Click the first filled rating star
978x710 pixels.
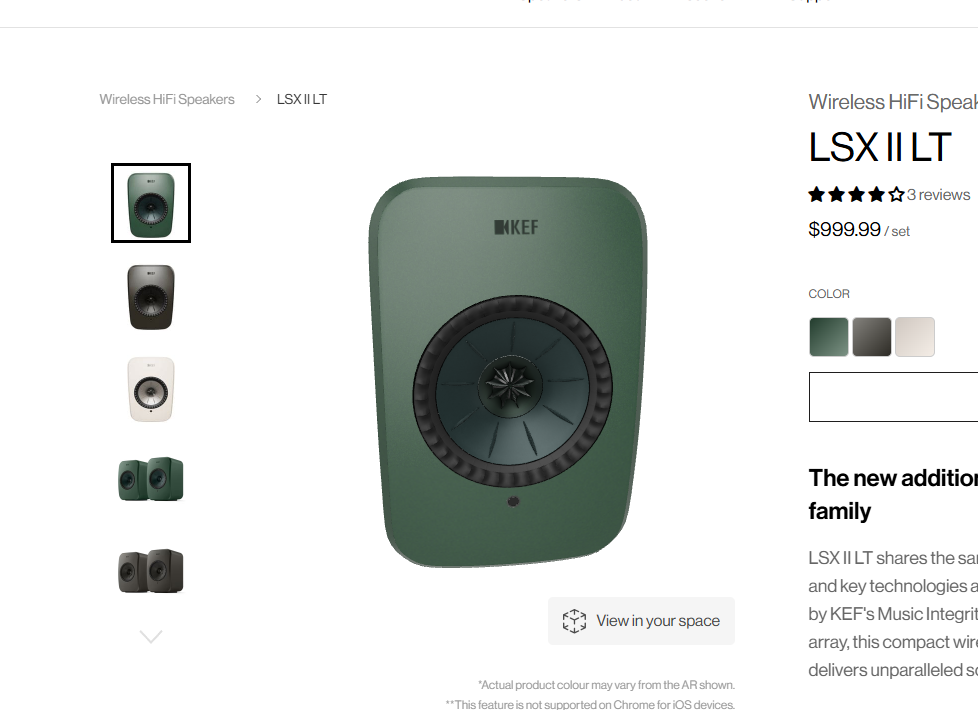(x=816, y=195)
